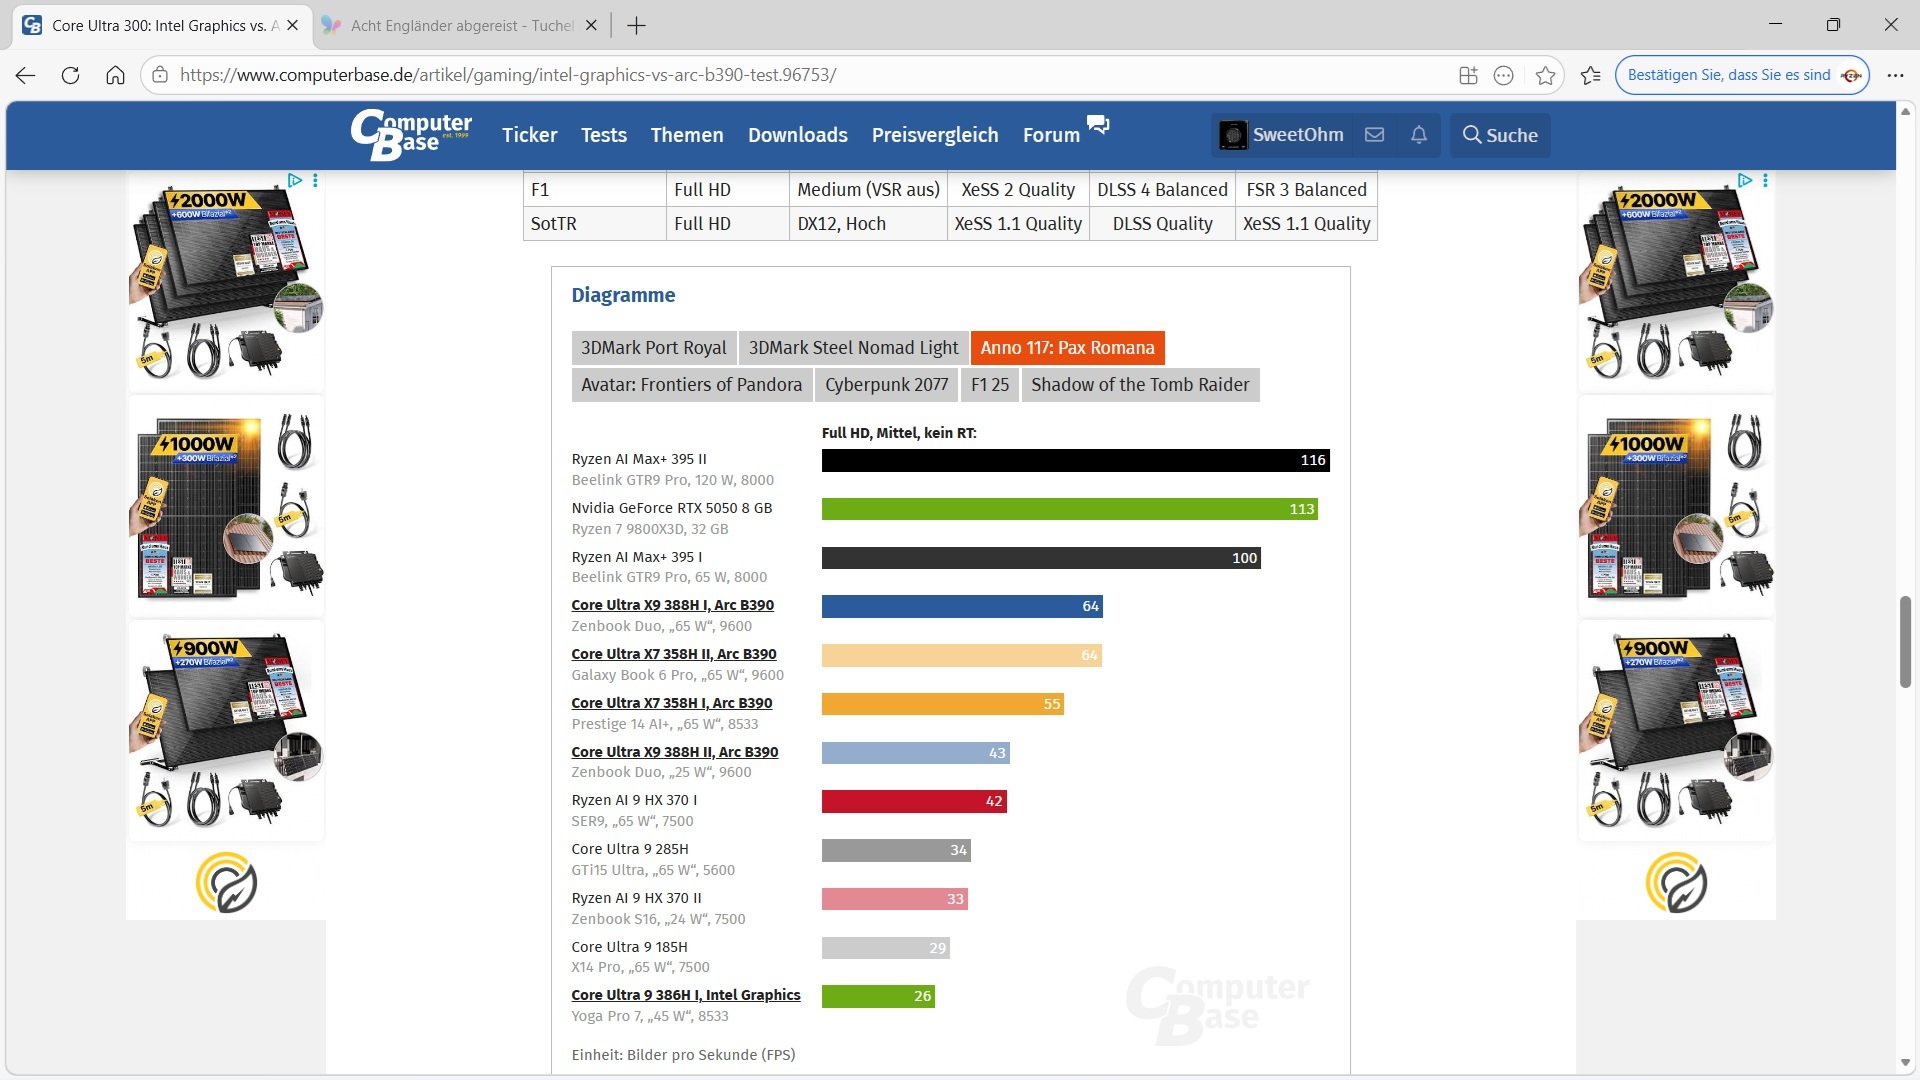Open the notifications bell icon

[1419, 135]
